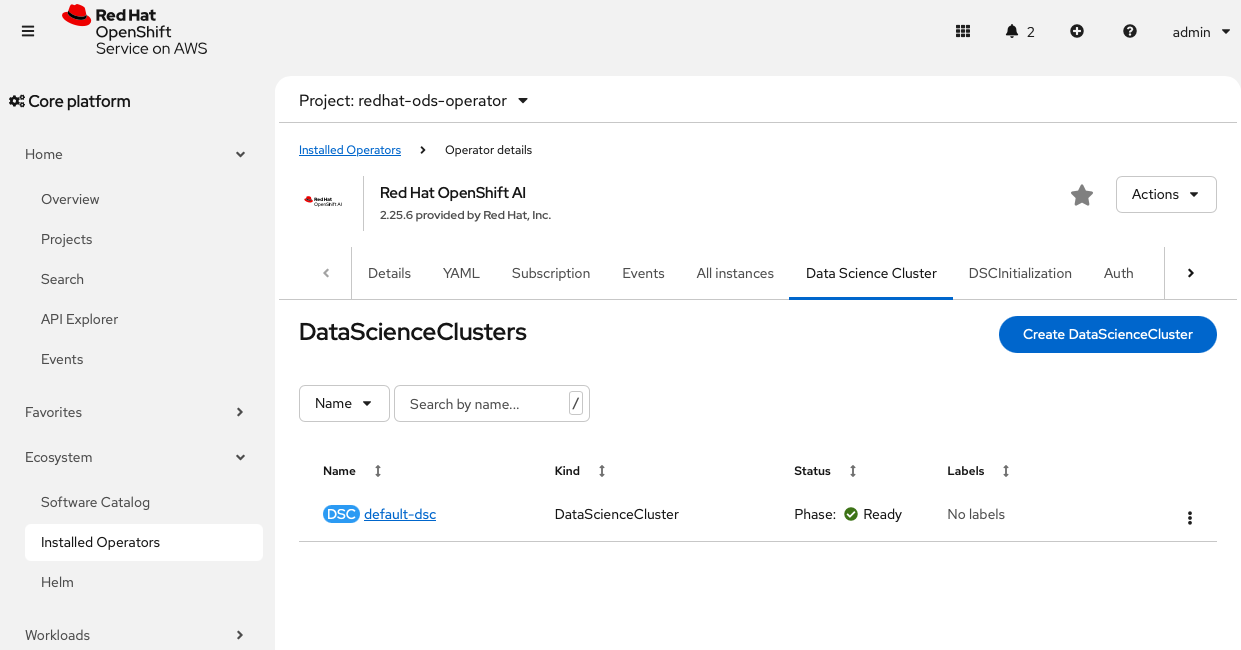
Task: Select Installed Operators in sidebar
Action: click(144, 542)
